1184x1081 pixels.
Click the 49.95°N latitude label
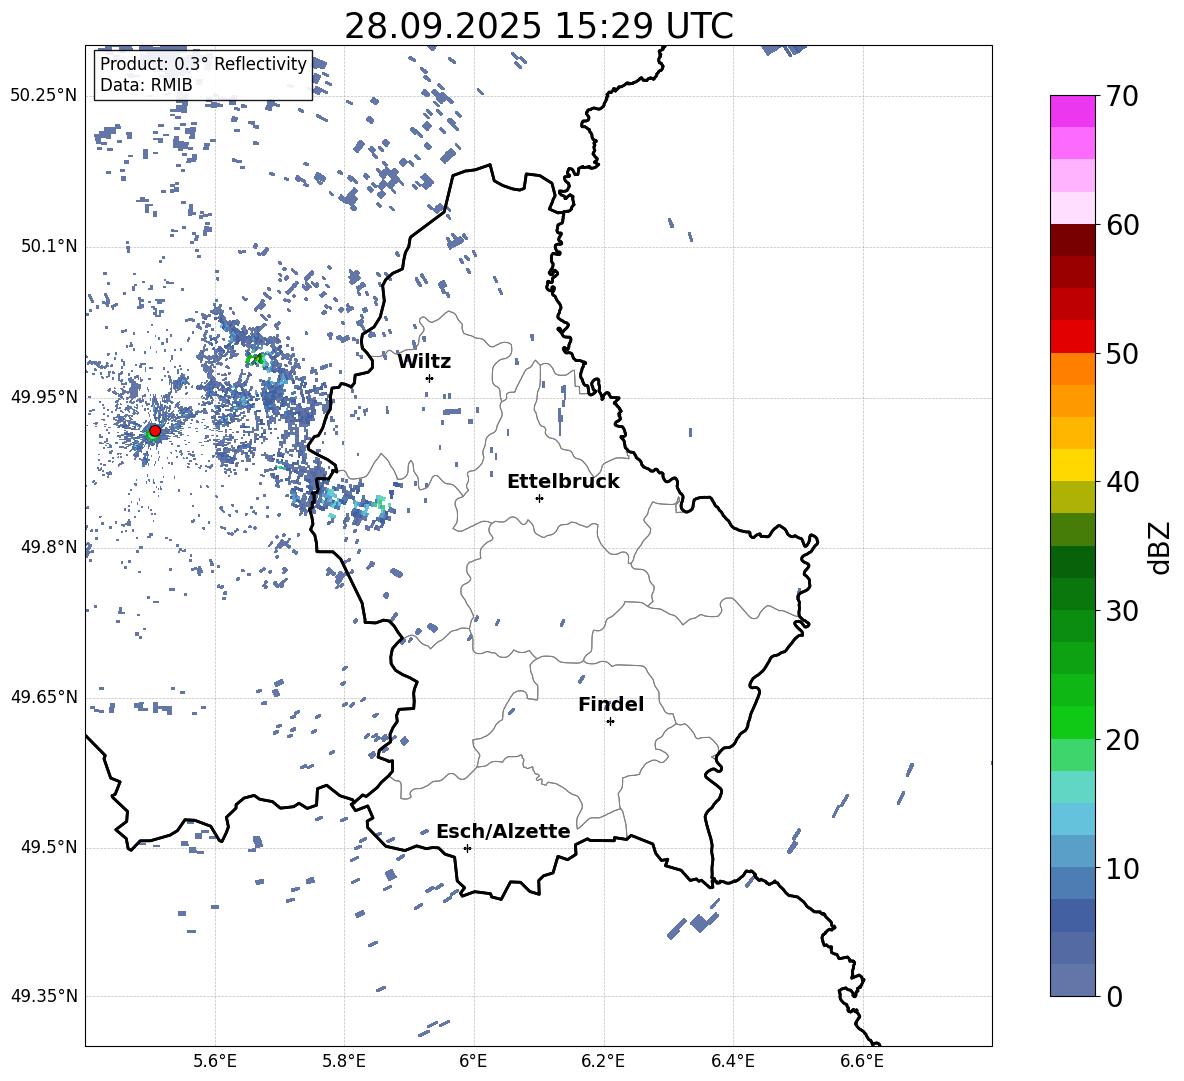44,396
